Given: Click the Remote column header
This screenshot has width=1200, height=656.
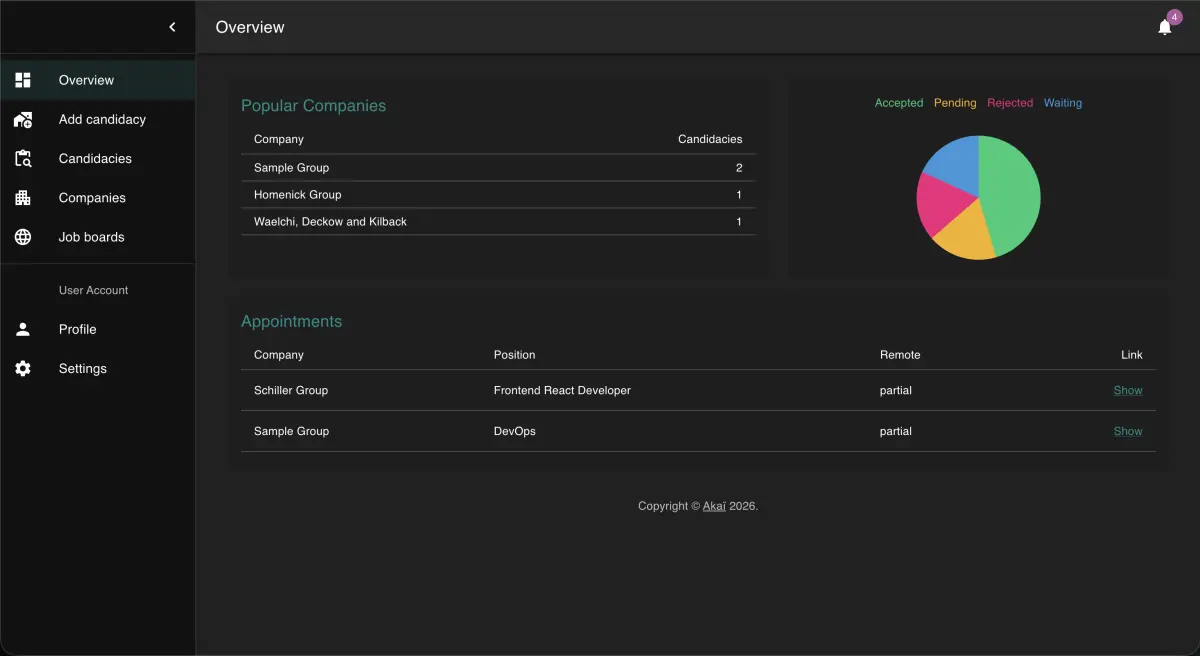Looking at the screenshot, I should pos(900,355).
